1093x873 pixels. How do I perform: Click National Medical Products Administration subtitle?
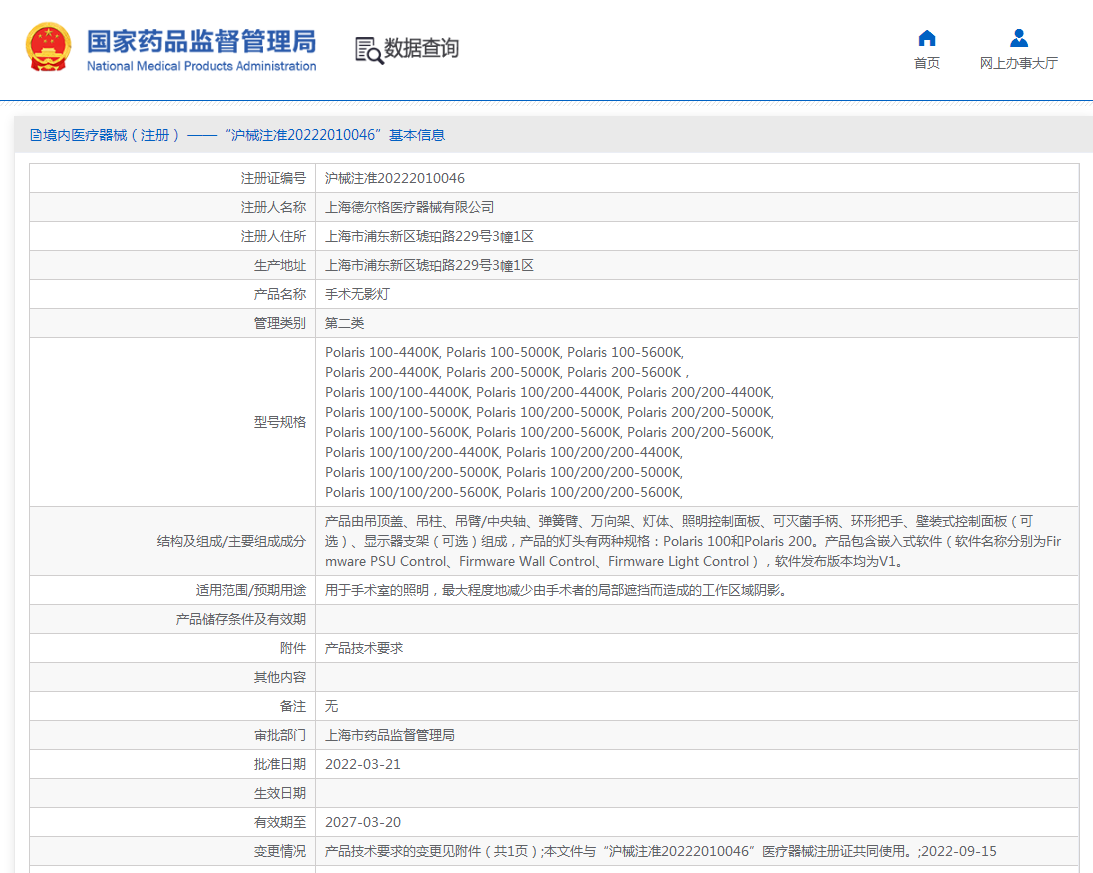click(x=201, y=66)
